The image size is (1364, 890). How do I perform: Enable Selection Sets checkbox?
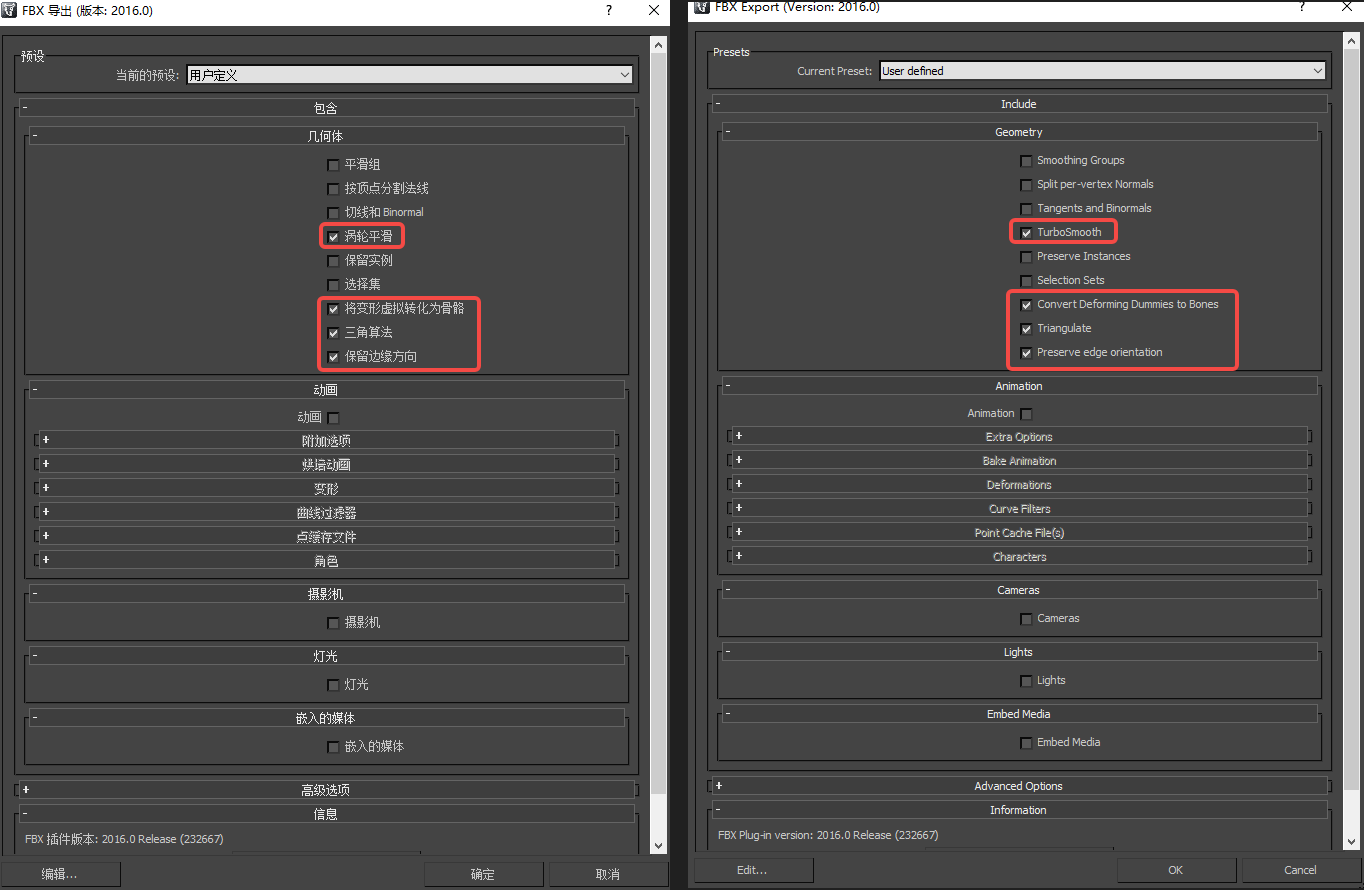(1026, 281)
